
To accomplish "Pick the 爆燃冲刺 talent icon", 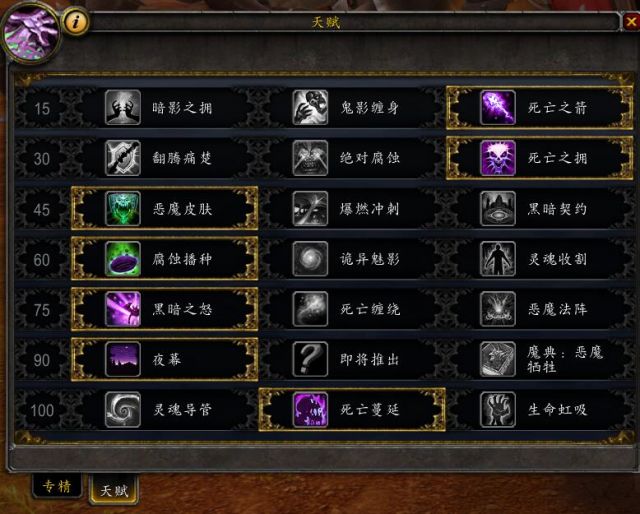I will coord(310,208).
